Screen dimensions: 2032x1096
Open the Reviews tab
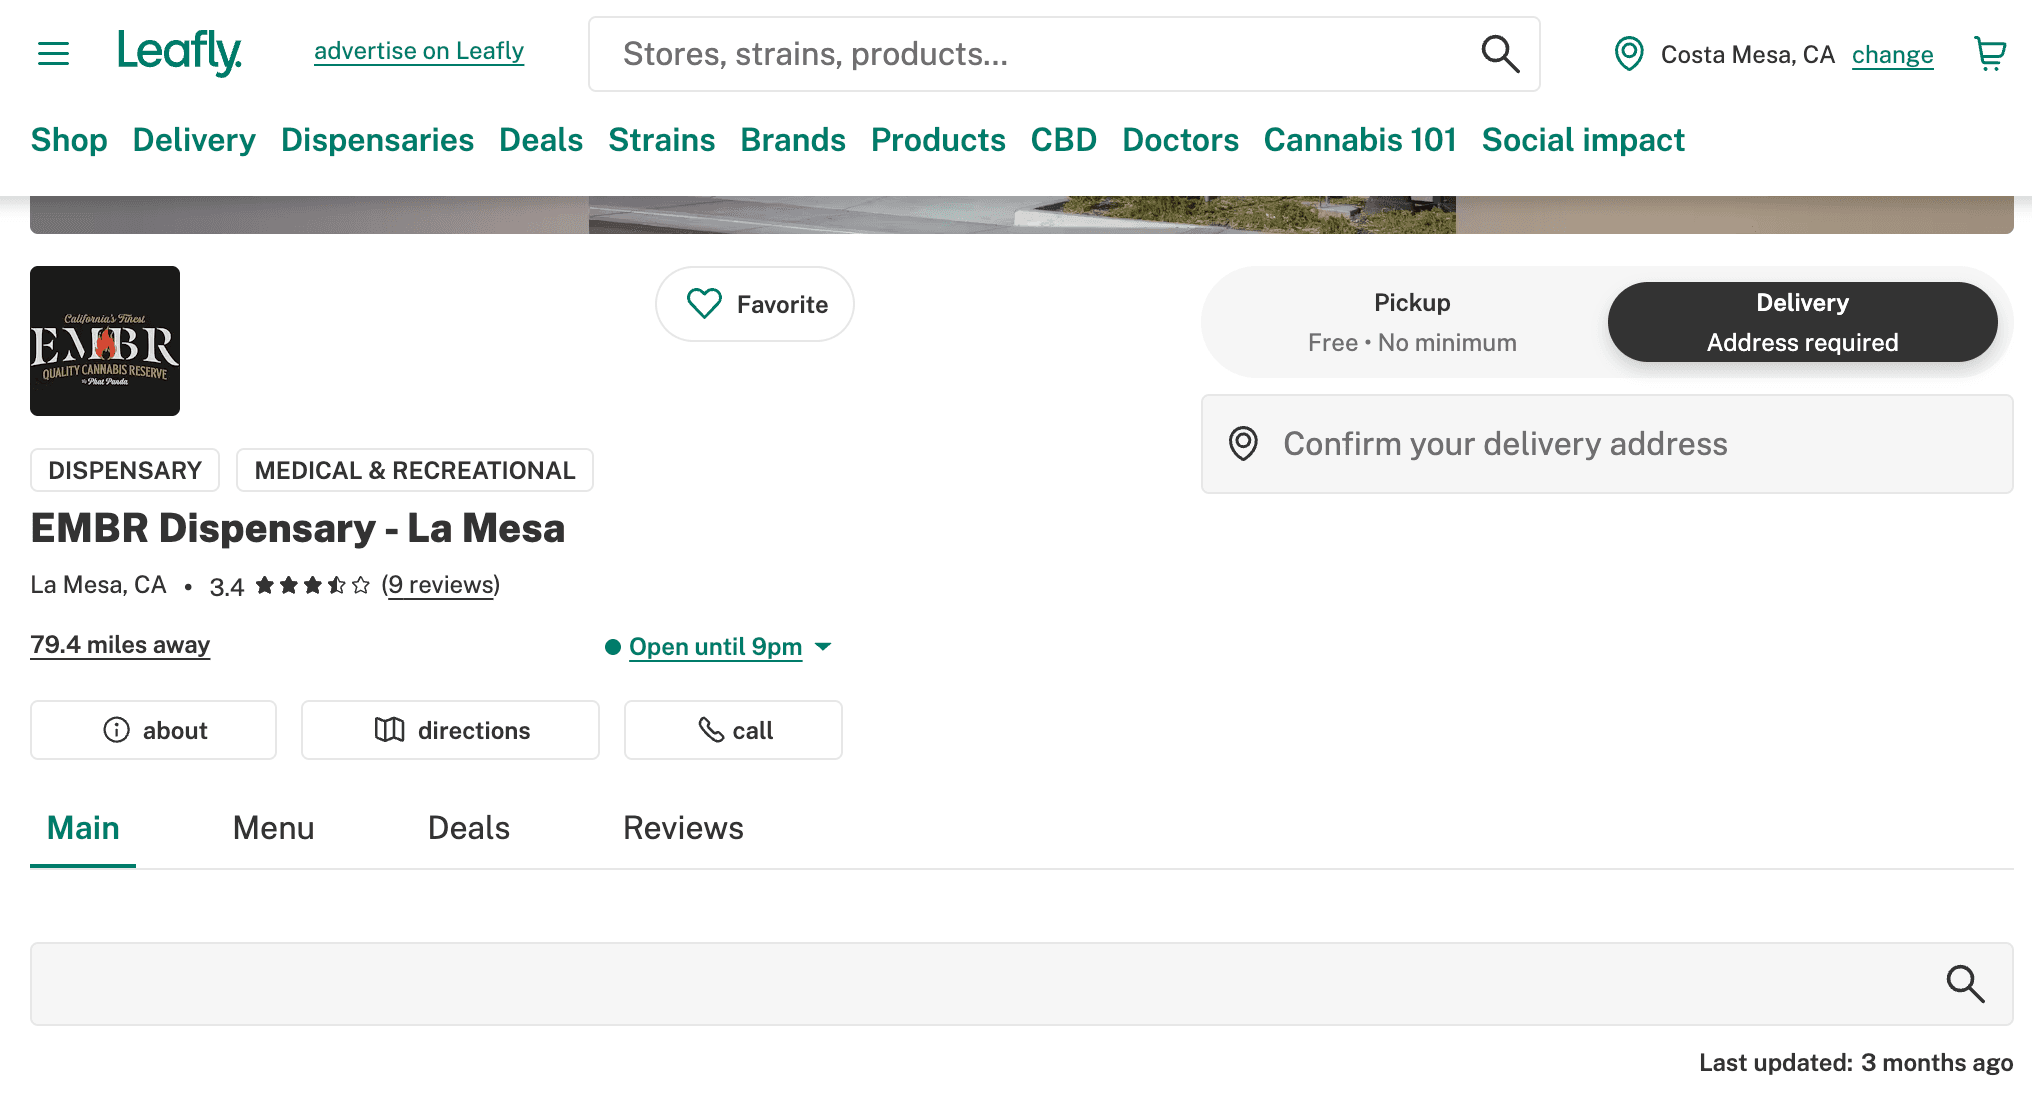point(683,828)
